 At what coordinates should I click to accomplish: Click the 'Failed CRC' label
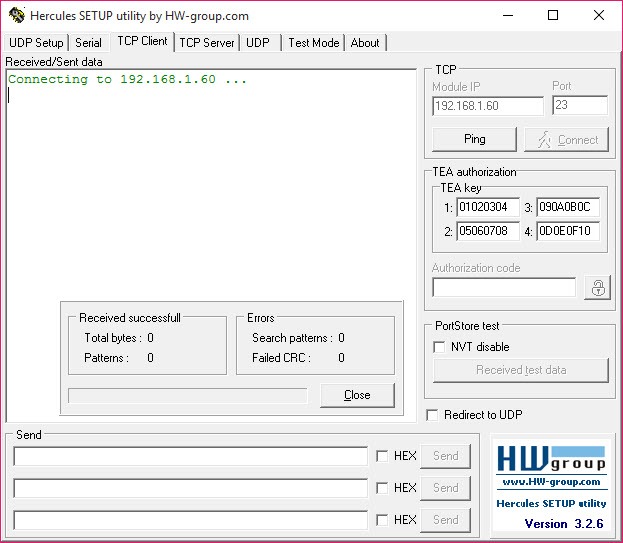coord(281,357)
